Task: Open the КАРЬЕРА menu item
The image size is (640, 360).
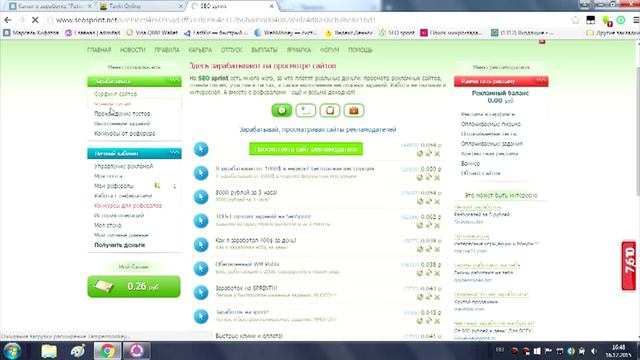Action: tap(200, 50)
